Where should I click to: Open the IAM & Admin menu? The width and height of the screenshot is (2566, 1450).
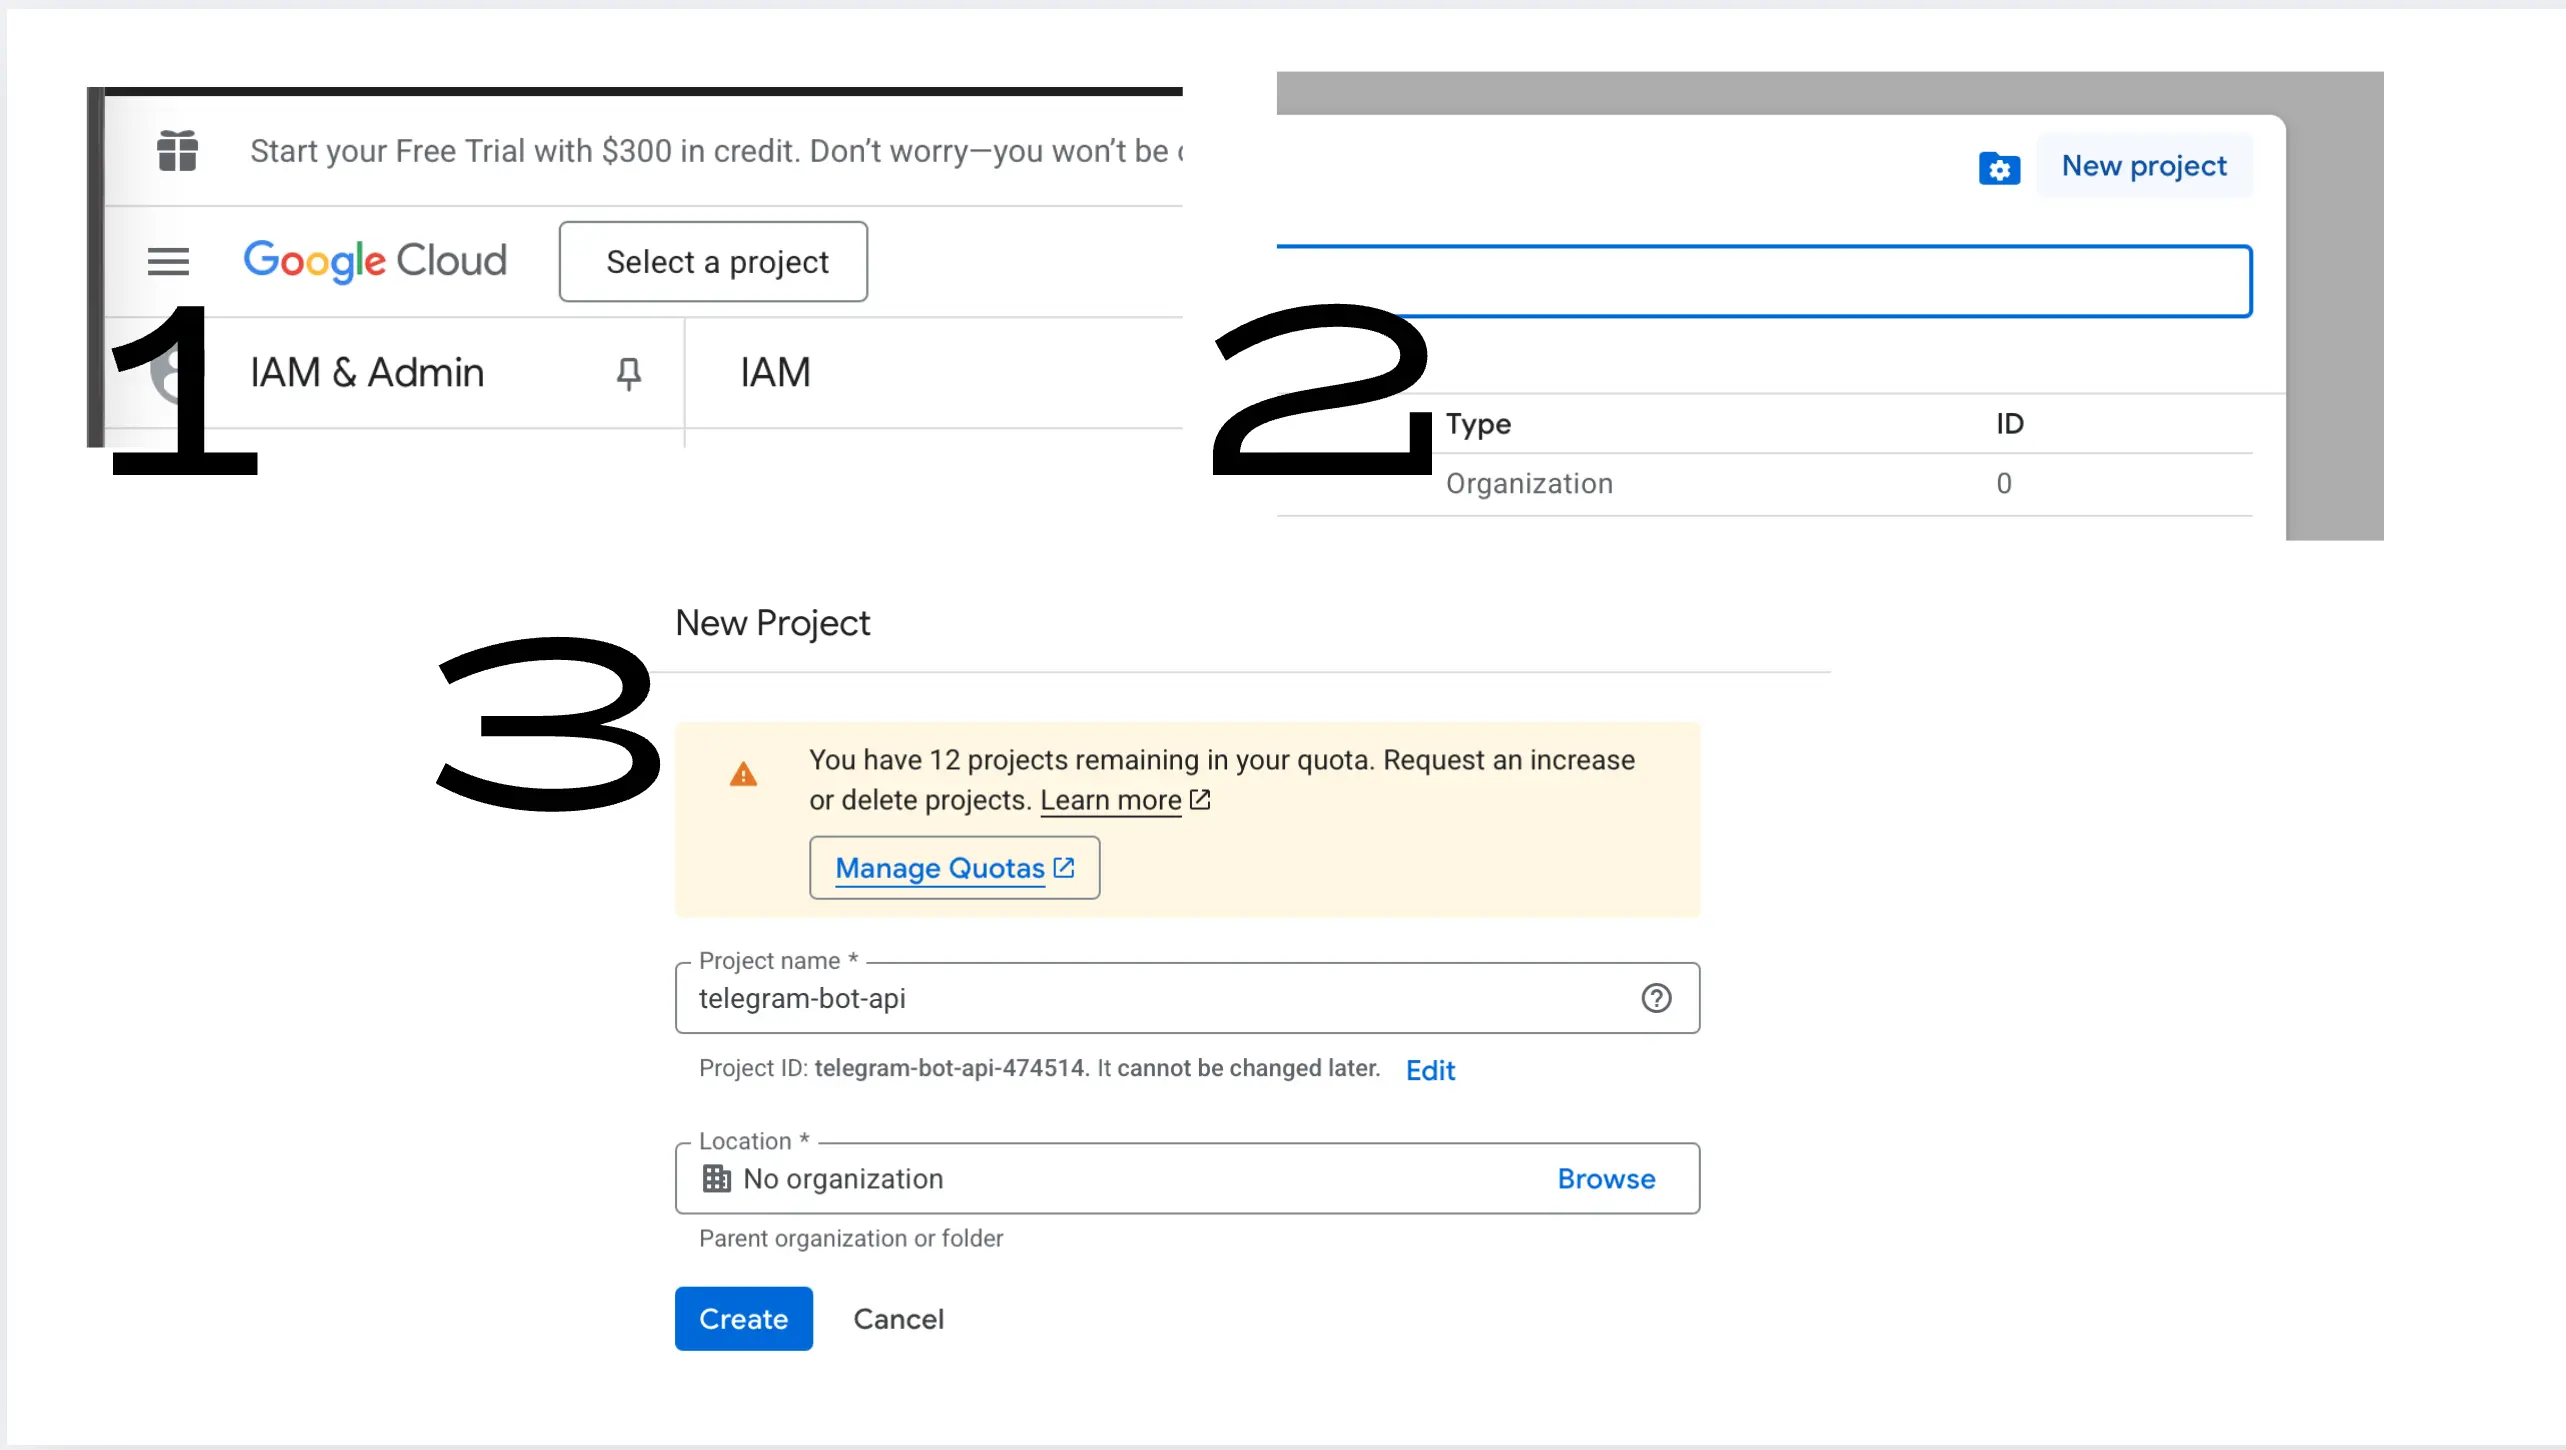(367, 373)
